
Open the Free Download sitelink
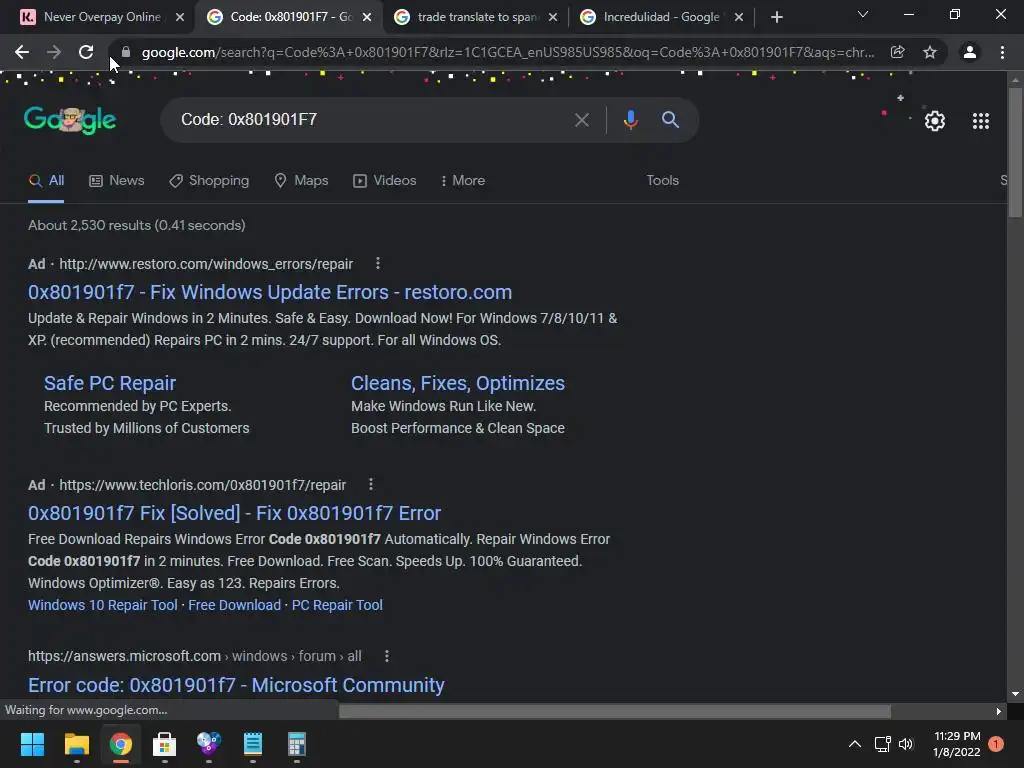tap(234, 605)
